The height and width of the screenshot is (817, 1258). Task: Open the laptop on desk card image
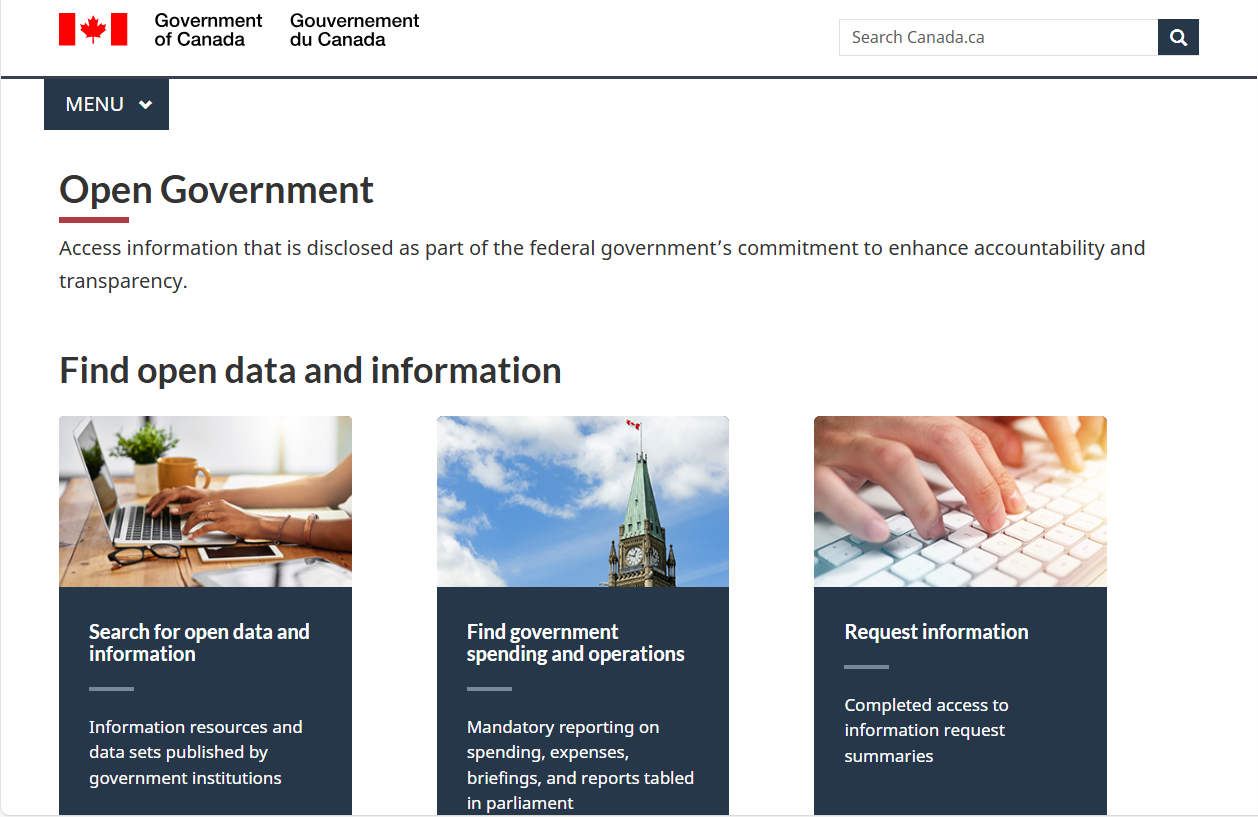205,501
